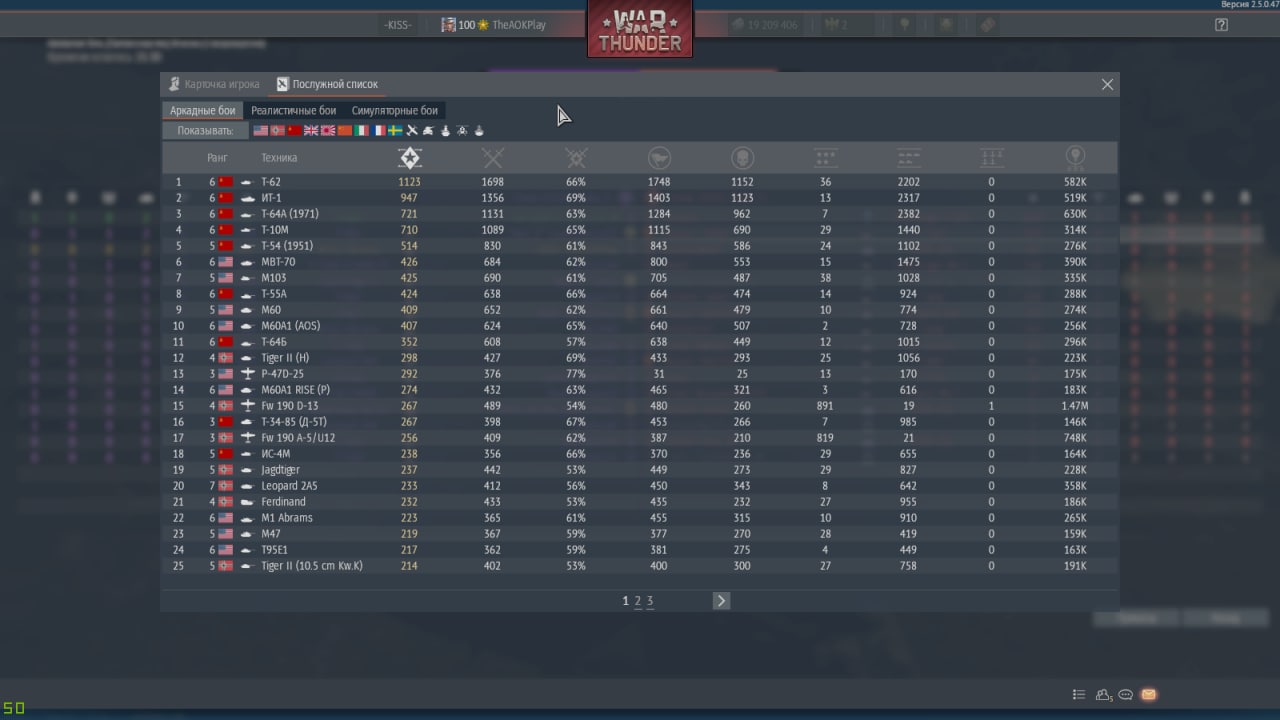The height and width of the screenshot is (720, 1280).
Task: Switch to Симуляторные бои tab
Action: tap(394, 110)
